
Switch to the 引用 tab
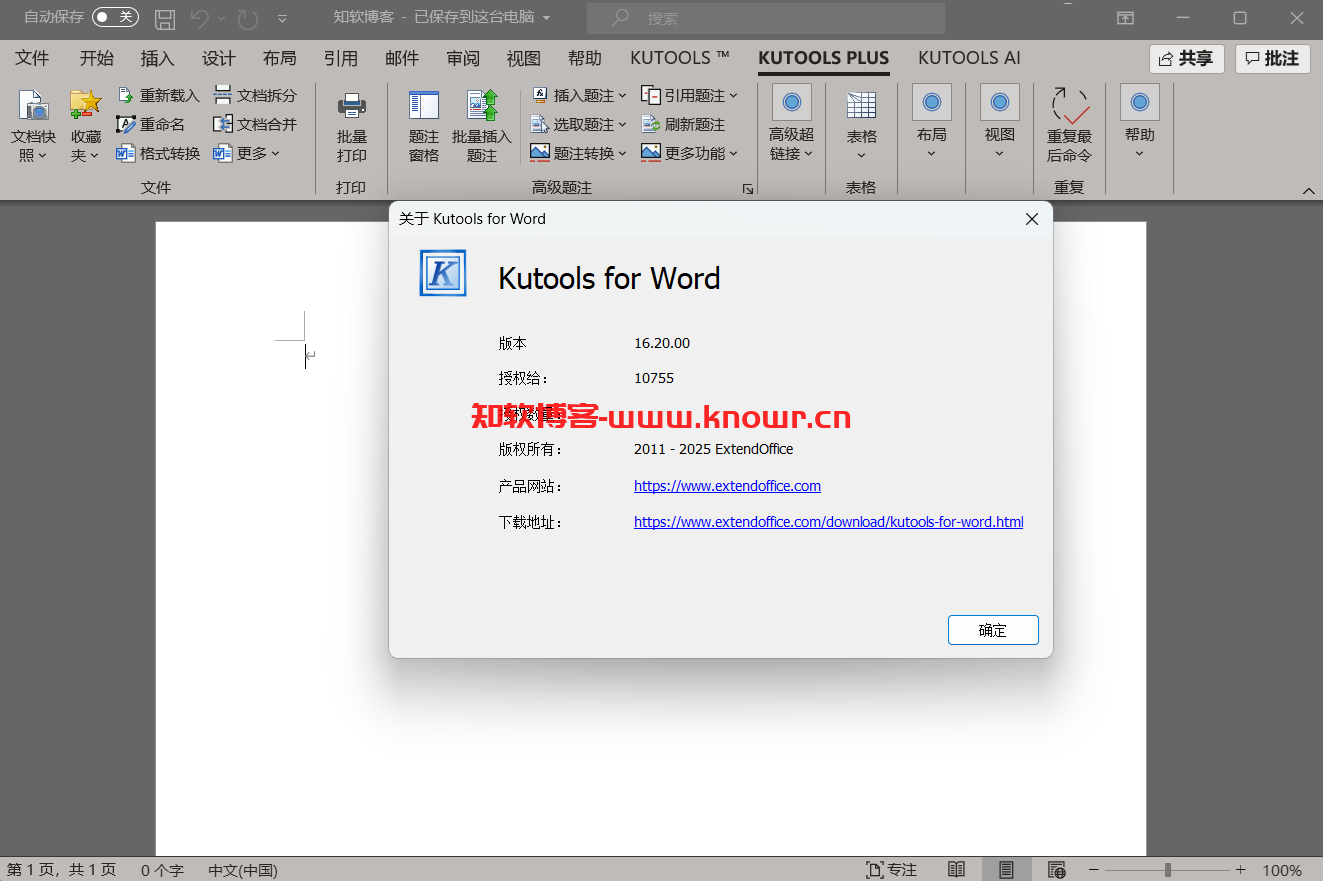[x=340, y=58]
